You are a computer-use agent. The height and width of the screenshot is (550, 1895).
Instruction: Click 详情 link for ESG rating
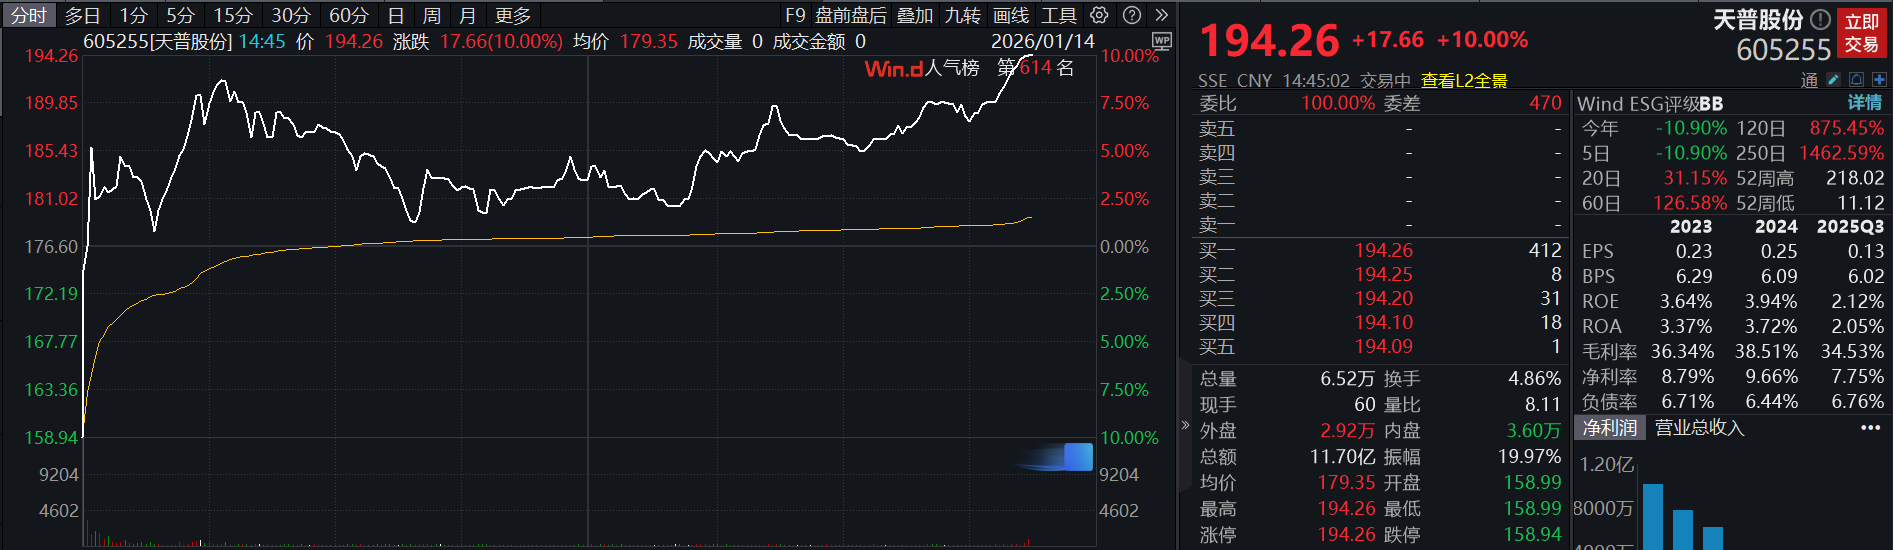tap(1864, 103)
